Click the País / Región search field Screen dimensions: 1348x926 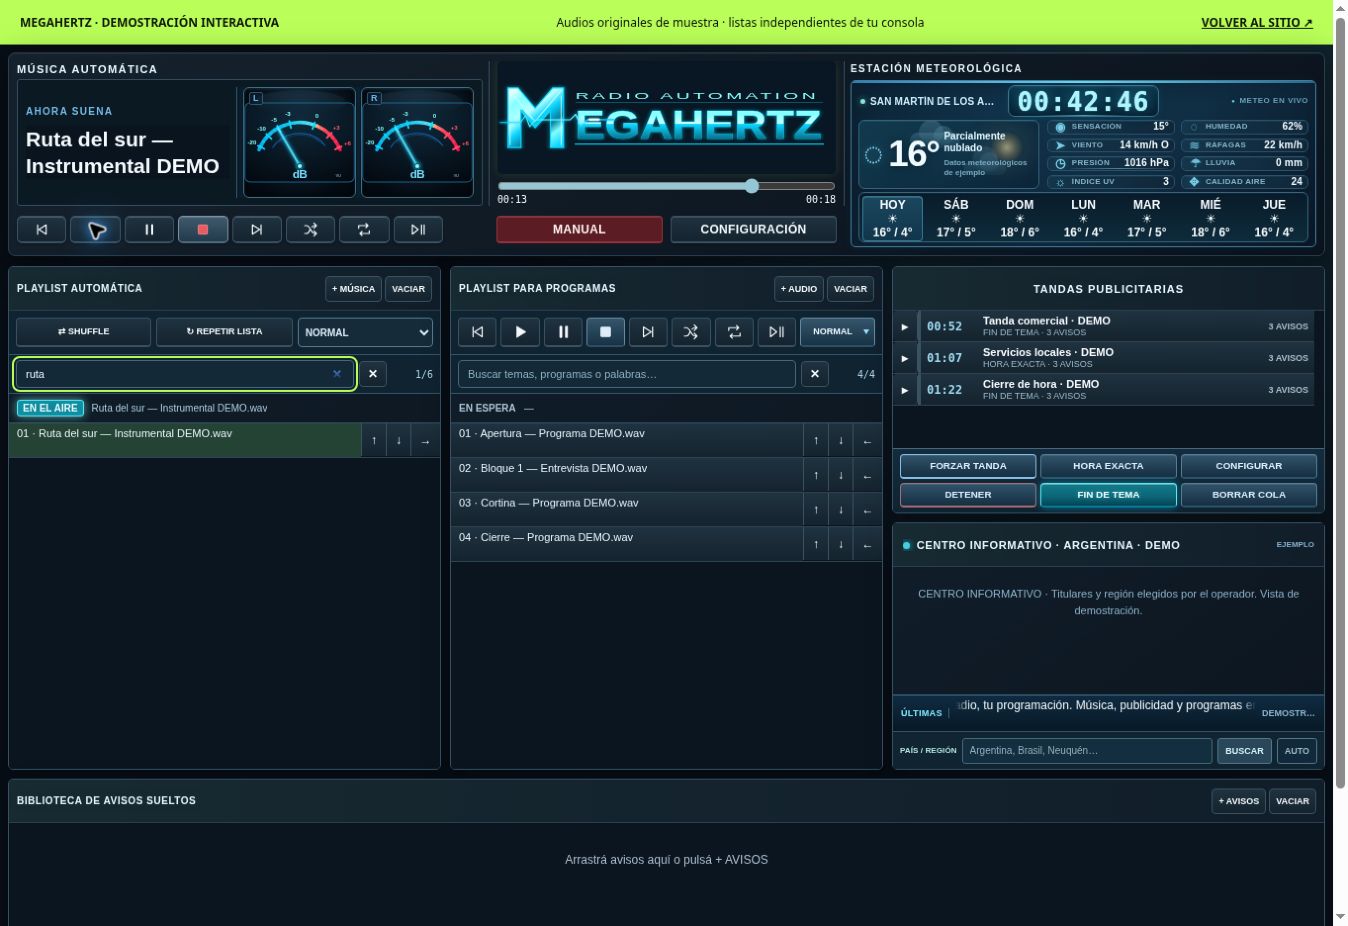pos(1087,751)
